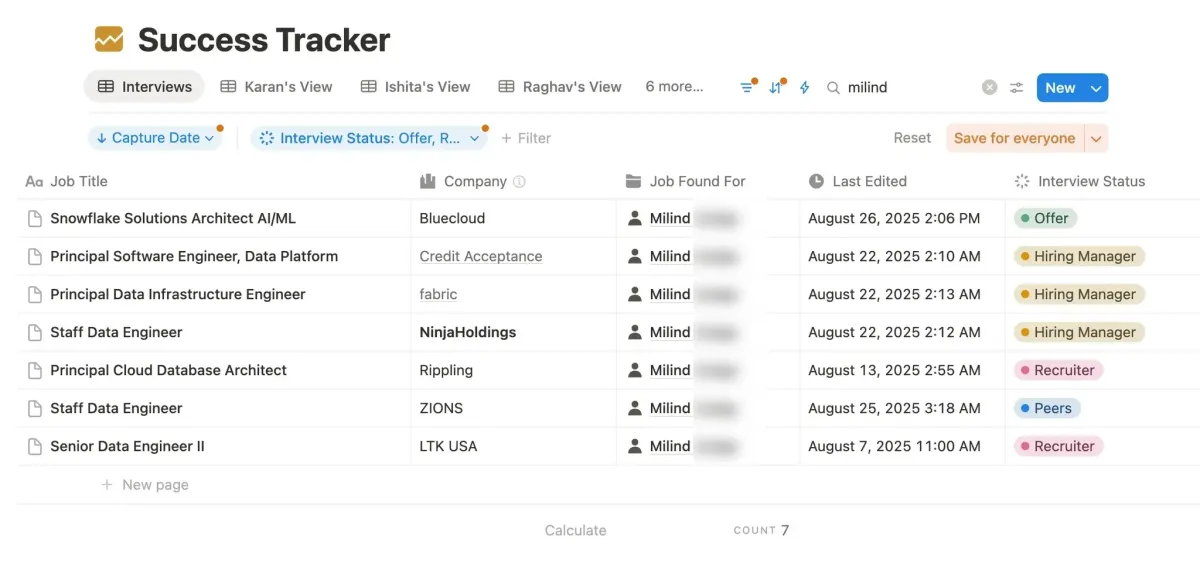Clear the search with the X icon
This screenshot has height=581, width=1200.
(x=989, y=88)
